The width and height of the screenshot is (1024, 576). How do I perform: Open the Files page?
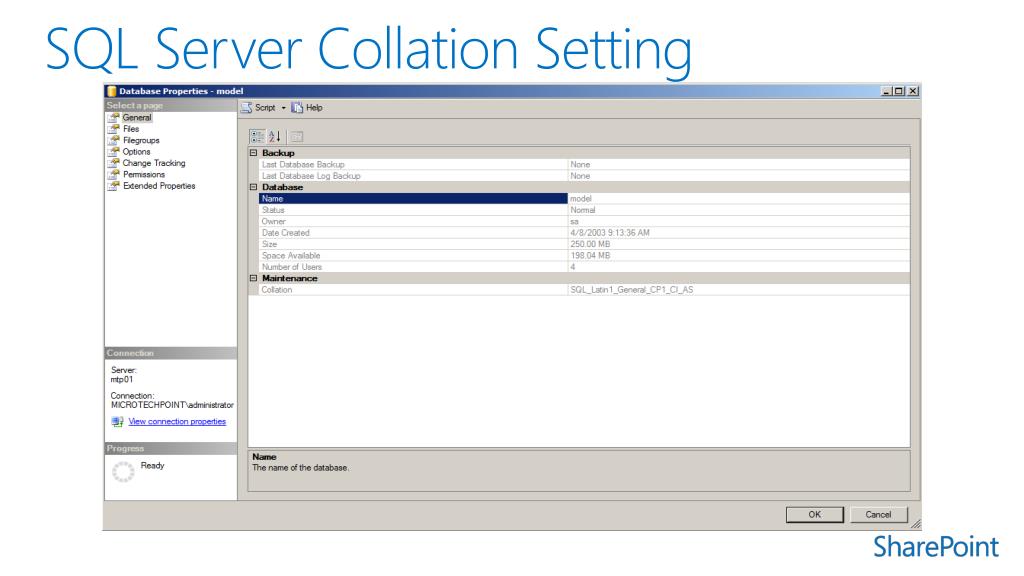(x=131, y=129)
